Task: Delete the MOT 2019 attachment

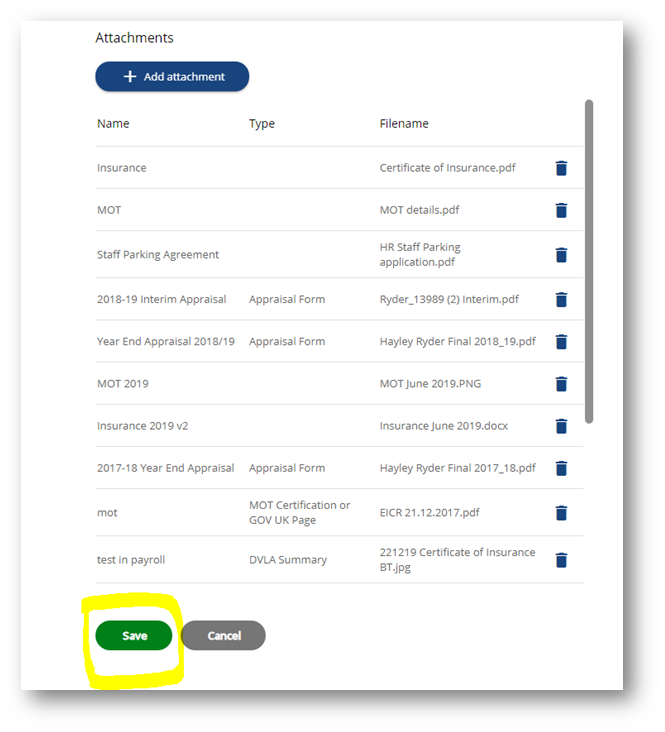Action: [x=561, y=384]
